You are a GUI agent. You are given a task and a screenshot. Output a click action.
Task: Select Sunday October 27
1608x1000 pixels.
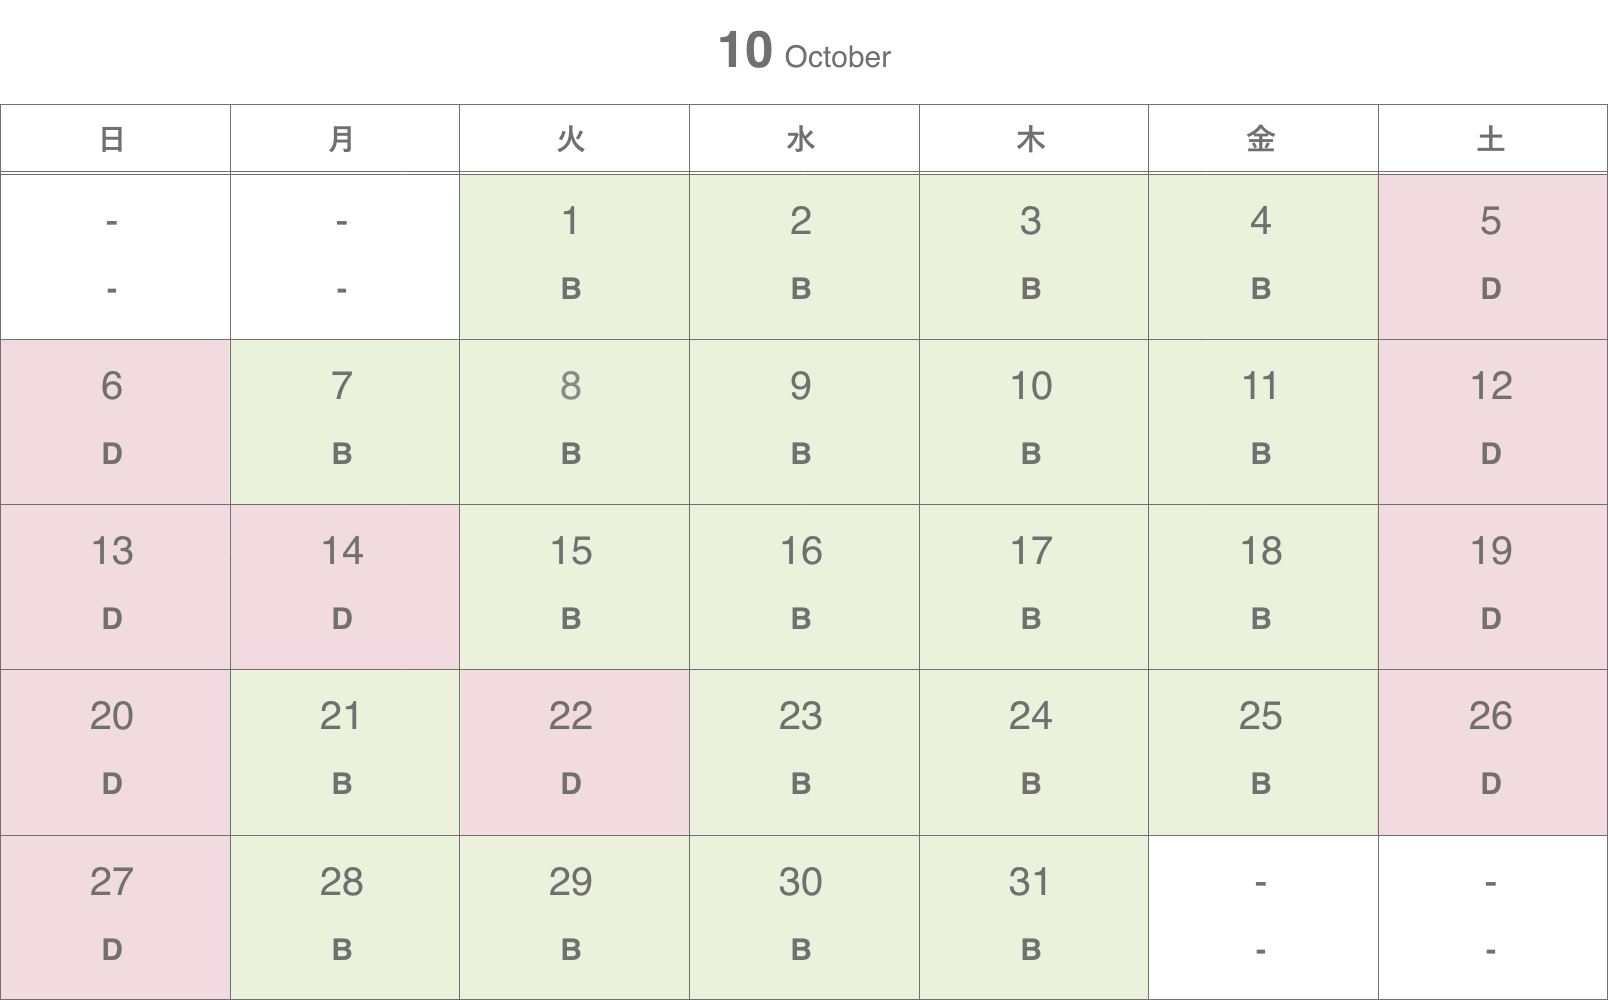(115, 917)
